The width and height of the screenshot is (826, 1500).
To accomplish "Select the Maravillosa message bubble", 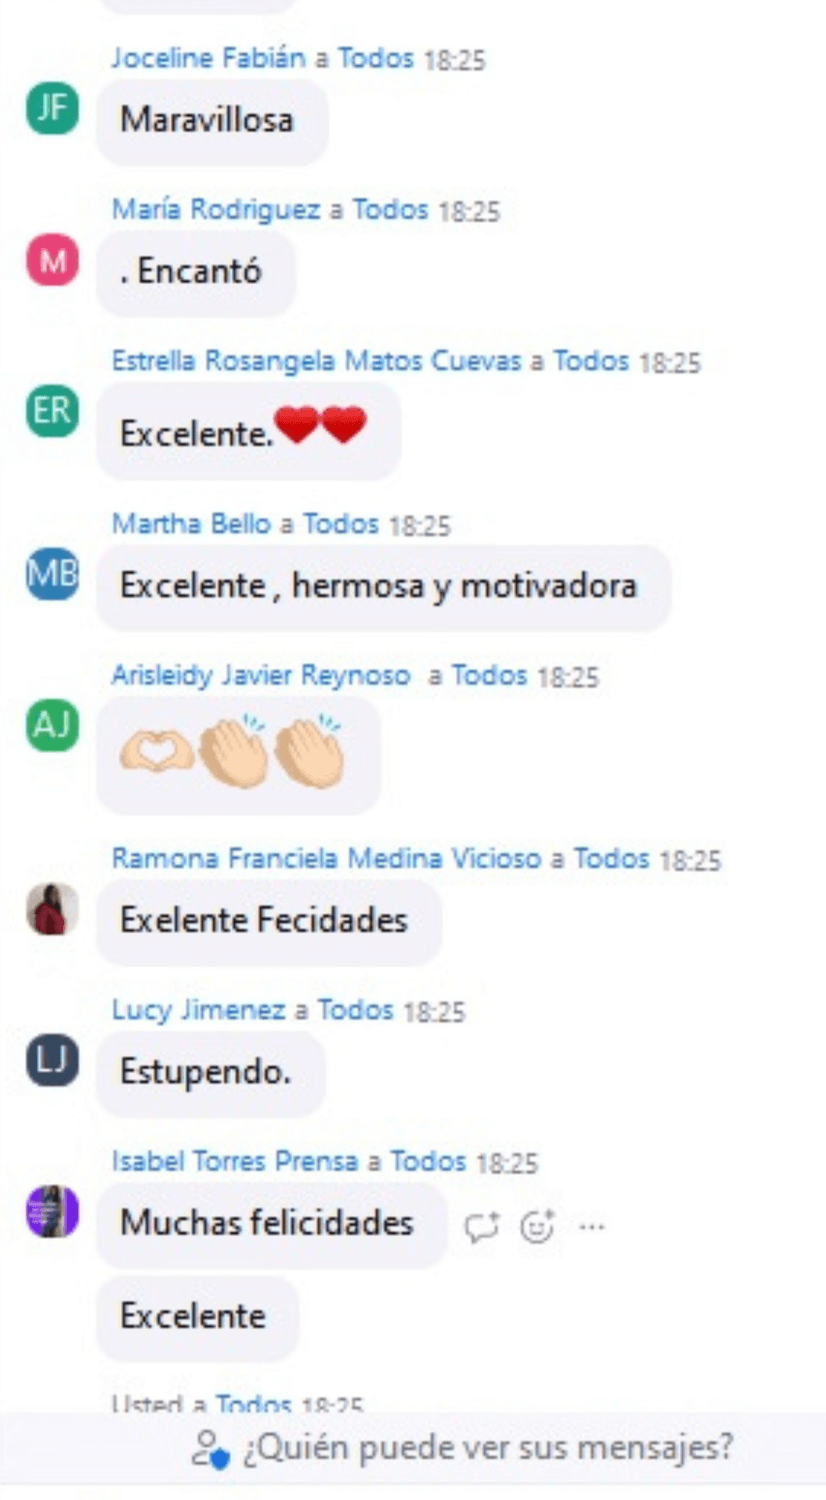I will [x=212, y=121].
